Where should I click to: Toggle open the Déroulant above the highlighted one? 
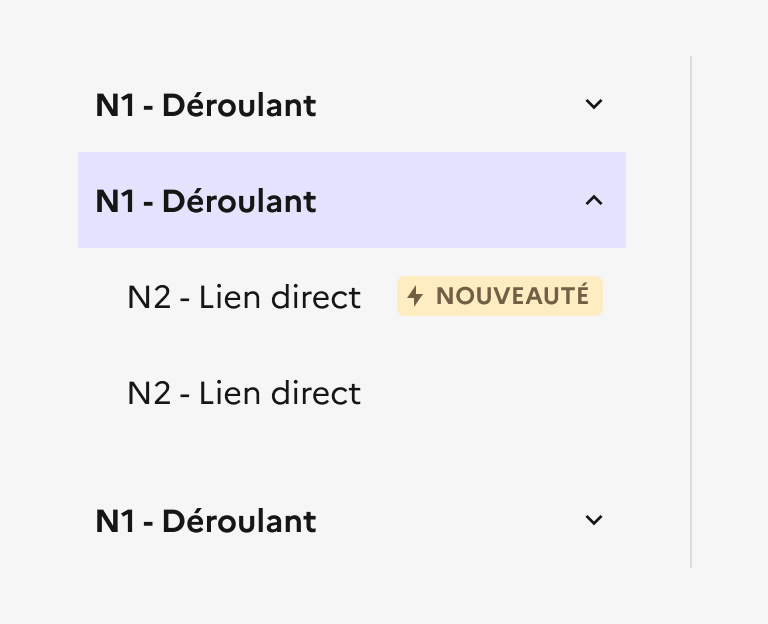(352, 104)
